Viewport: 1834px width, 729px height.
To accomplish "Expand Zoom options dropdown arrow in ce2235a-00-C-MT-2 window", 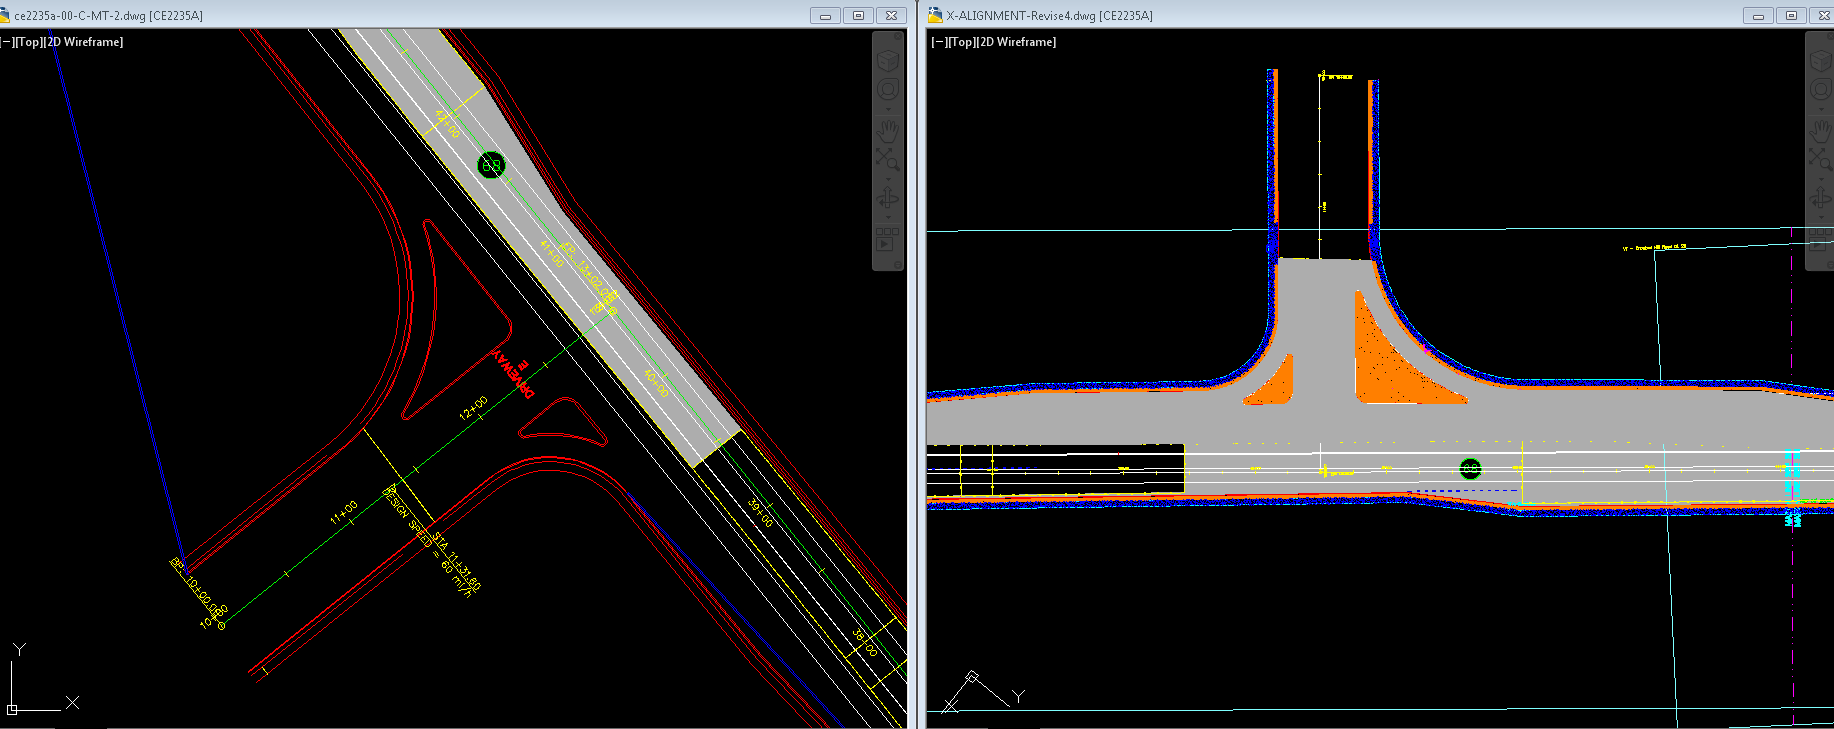I will click(888, 178).
